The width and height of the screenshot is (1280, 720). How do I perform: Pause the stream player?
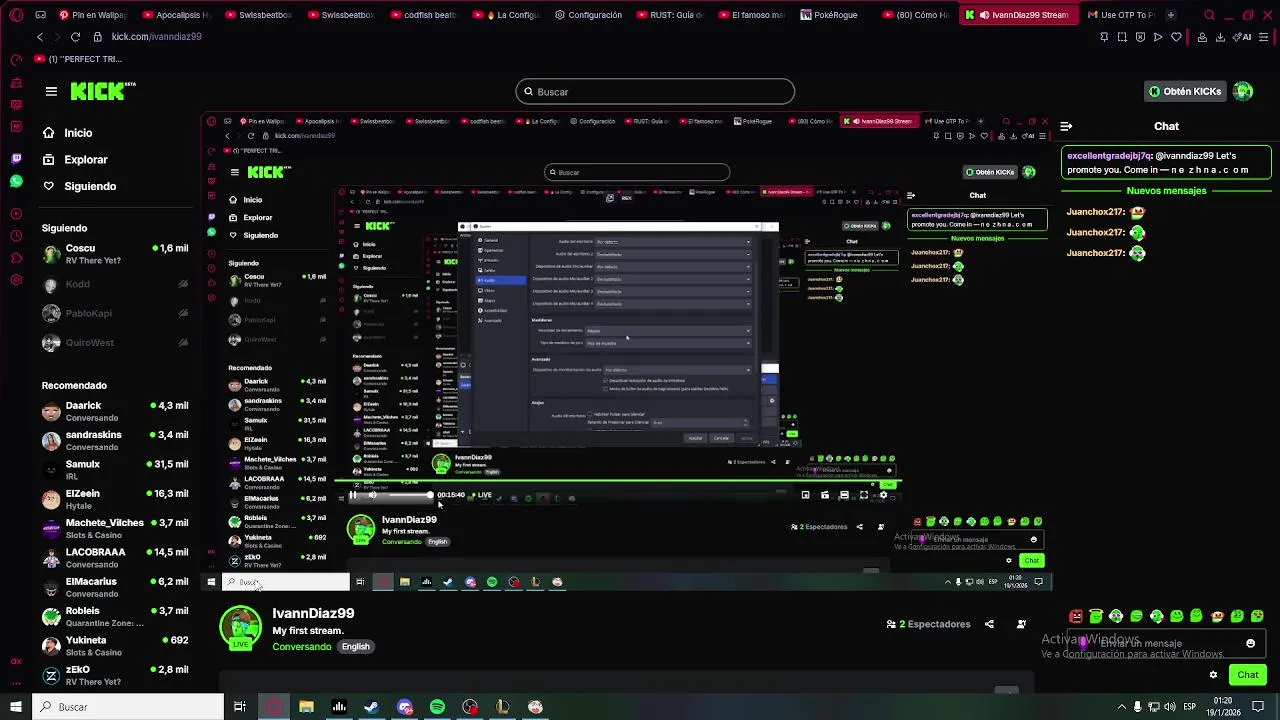point(352,495)
